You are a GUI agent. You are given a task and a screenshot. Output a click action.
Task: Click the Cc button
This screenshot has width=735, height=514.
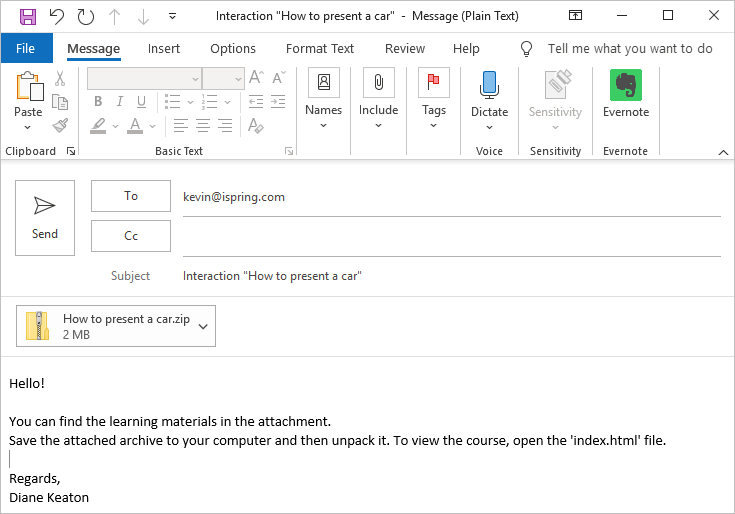(x=131, y=236)
